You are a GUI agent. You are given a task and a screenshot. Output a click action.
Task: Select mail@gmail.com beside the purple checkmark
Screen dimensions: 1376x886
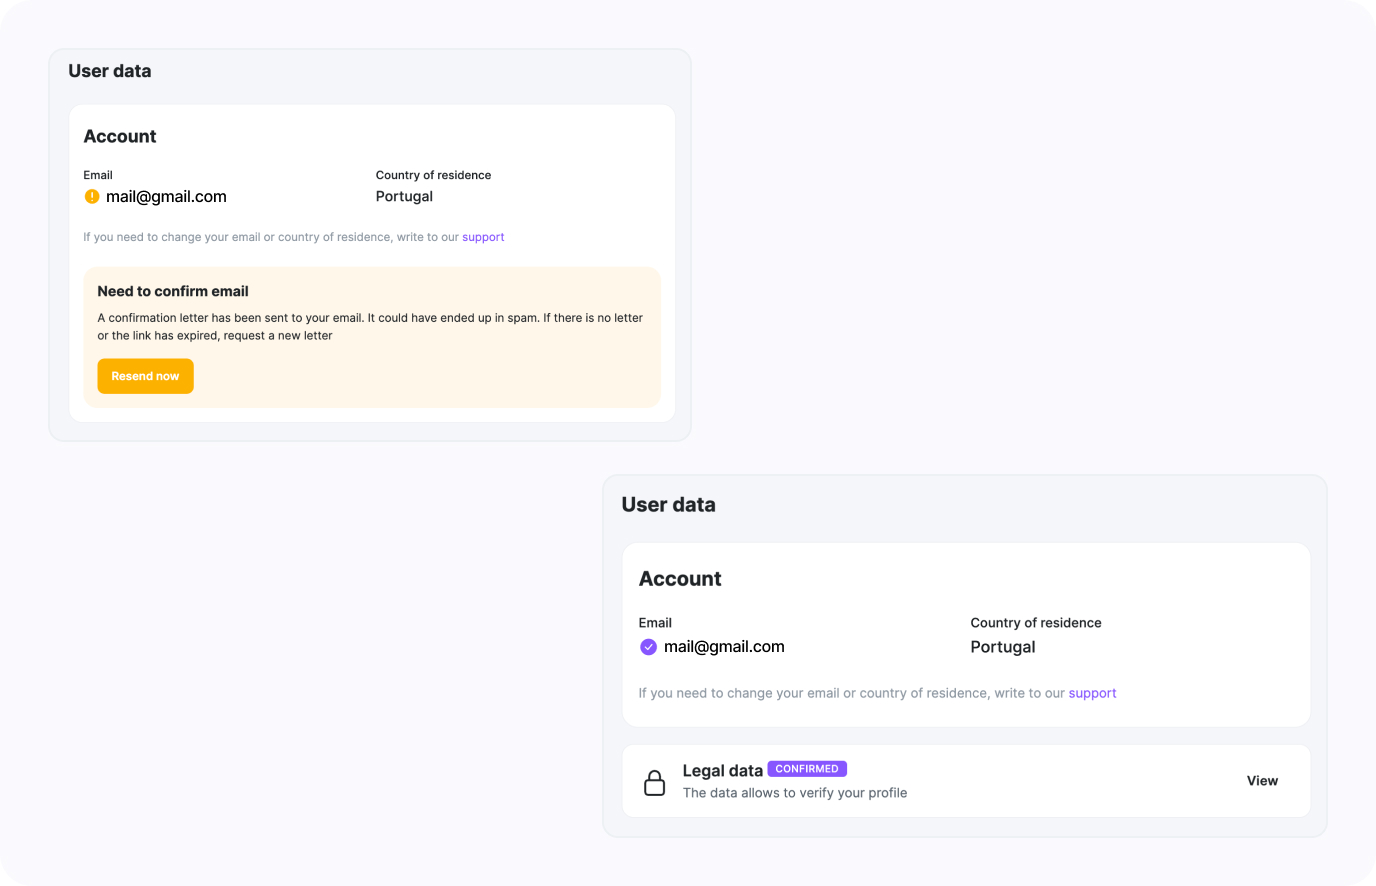[x=724, y=647]
